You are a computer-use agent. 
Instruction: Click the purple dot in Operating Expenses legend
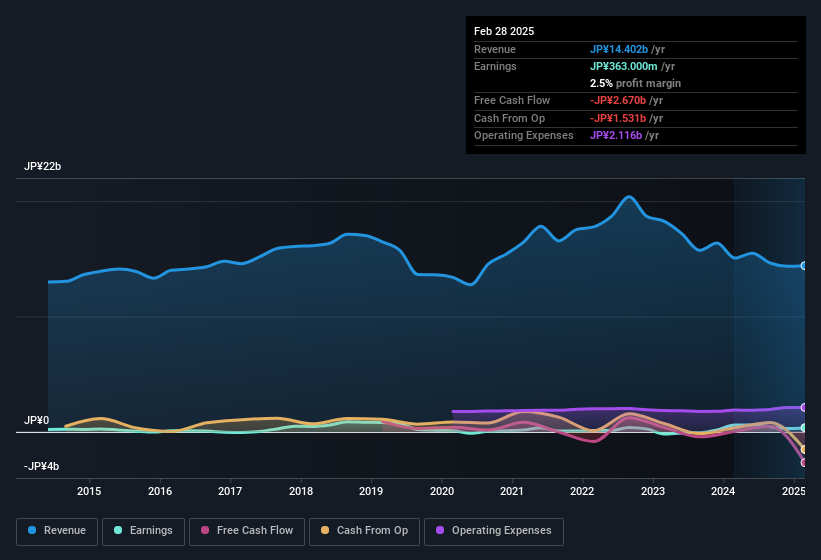pos(440,530)
